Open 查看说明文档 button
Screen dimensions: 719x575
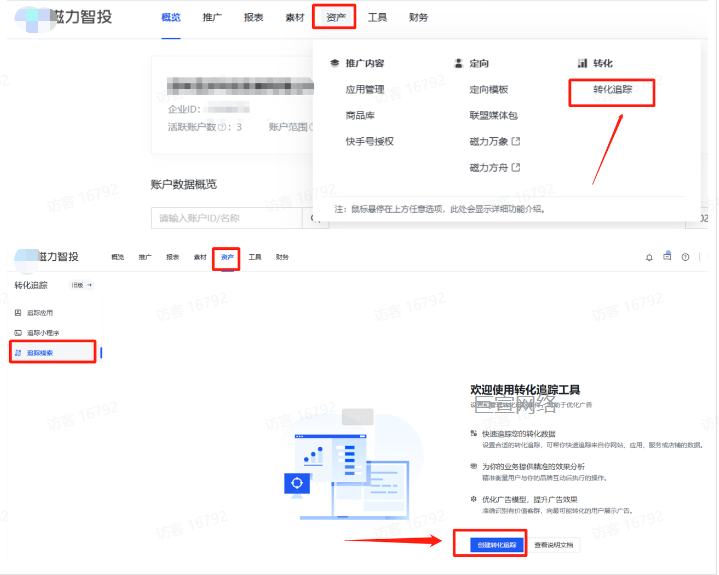coord(554,545)
